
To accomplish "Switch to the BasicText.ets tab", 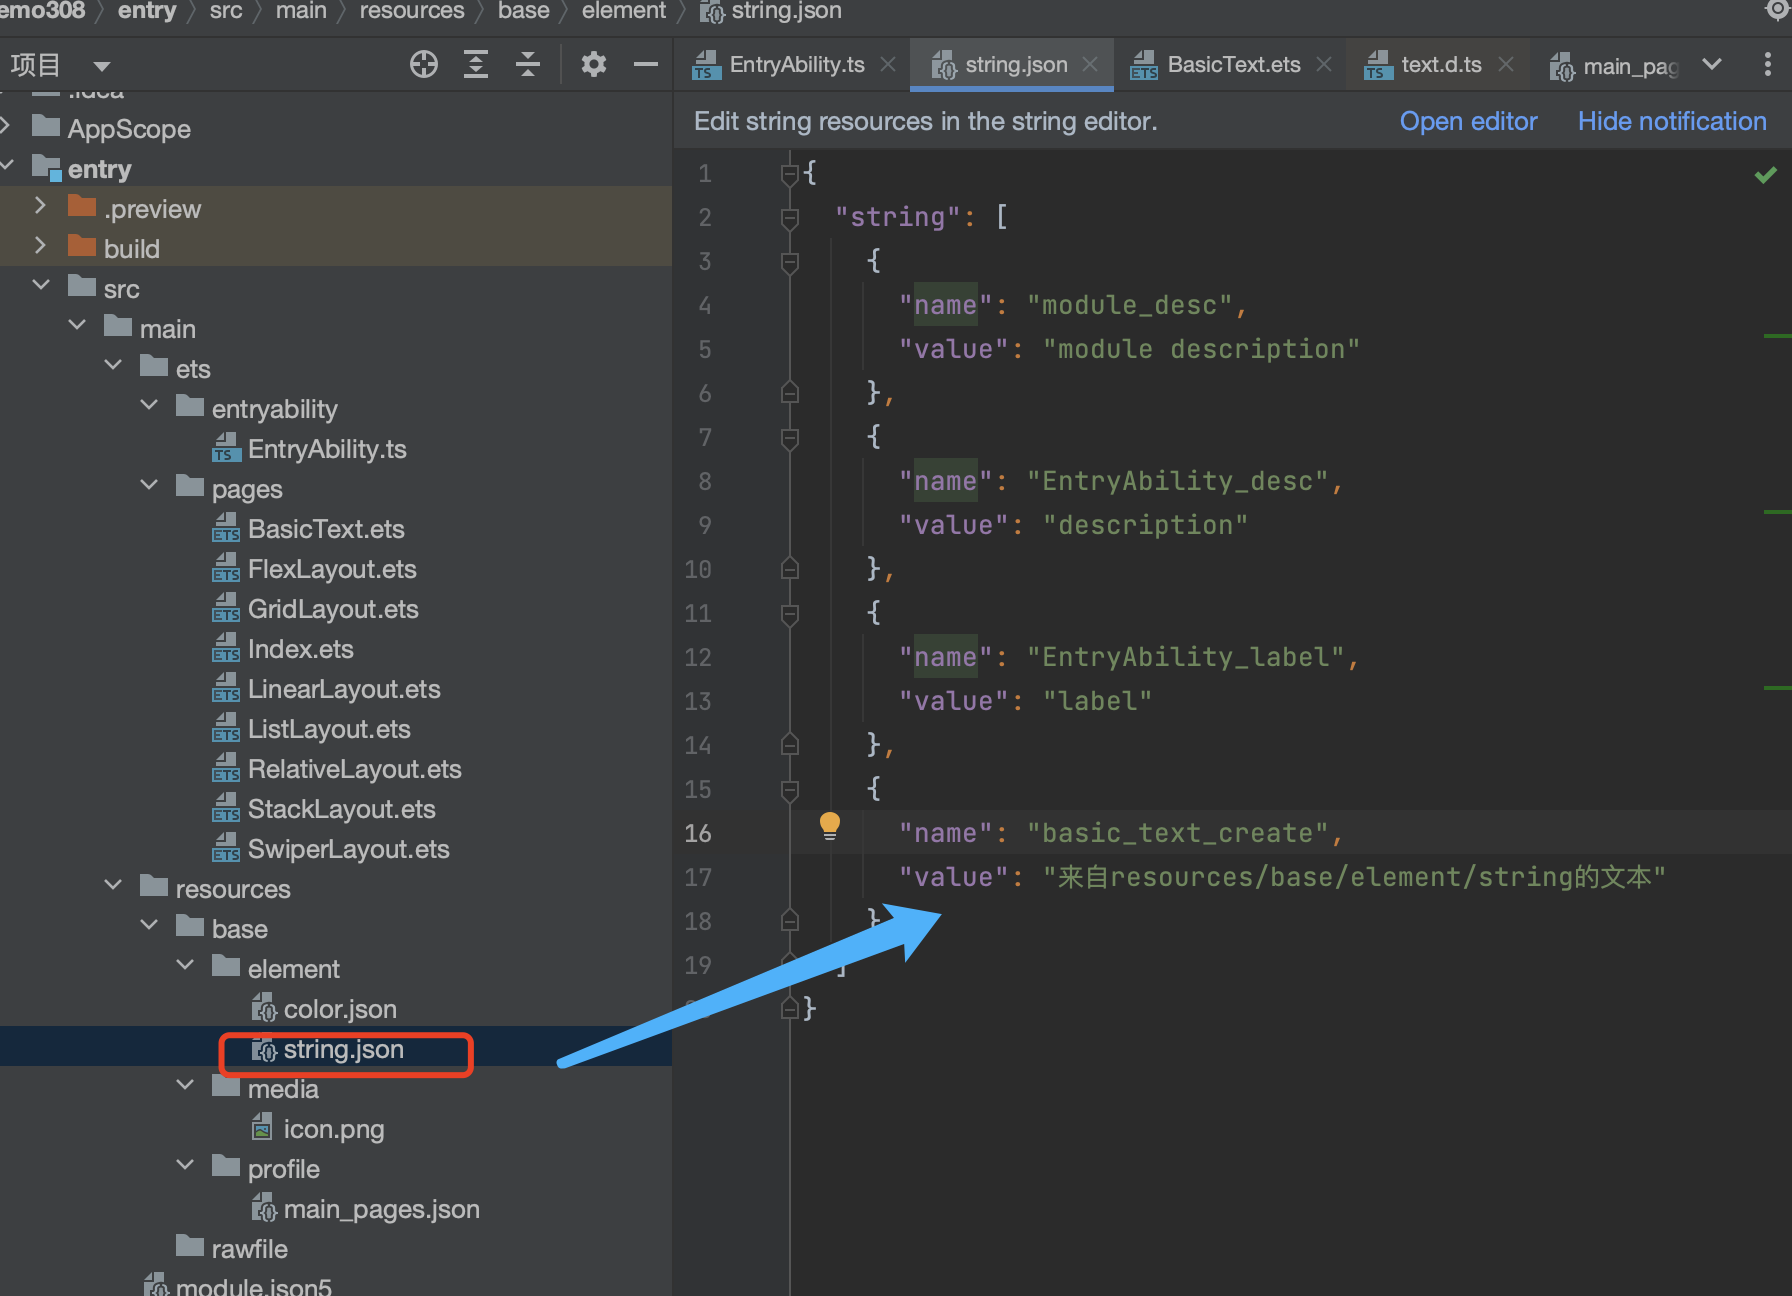I will pyautogui.click(x=1232, y=65).
